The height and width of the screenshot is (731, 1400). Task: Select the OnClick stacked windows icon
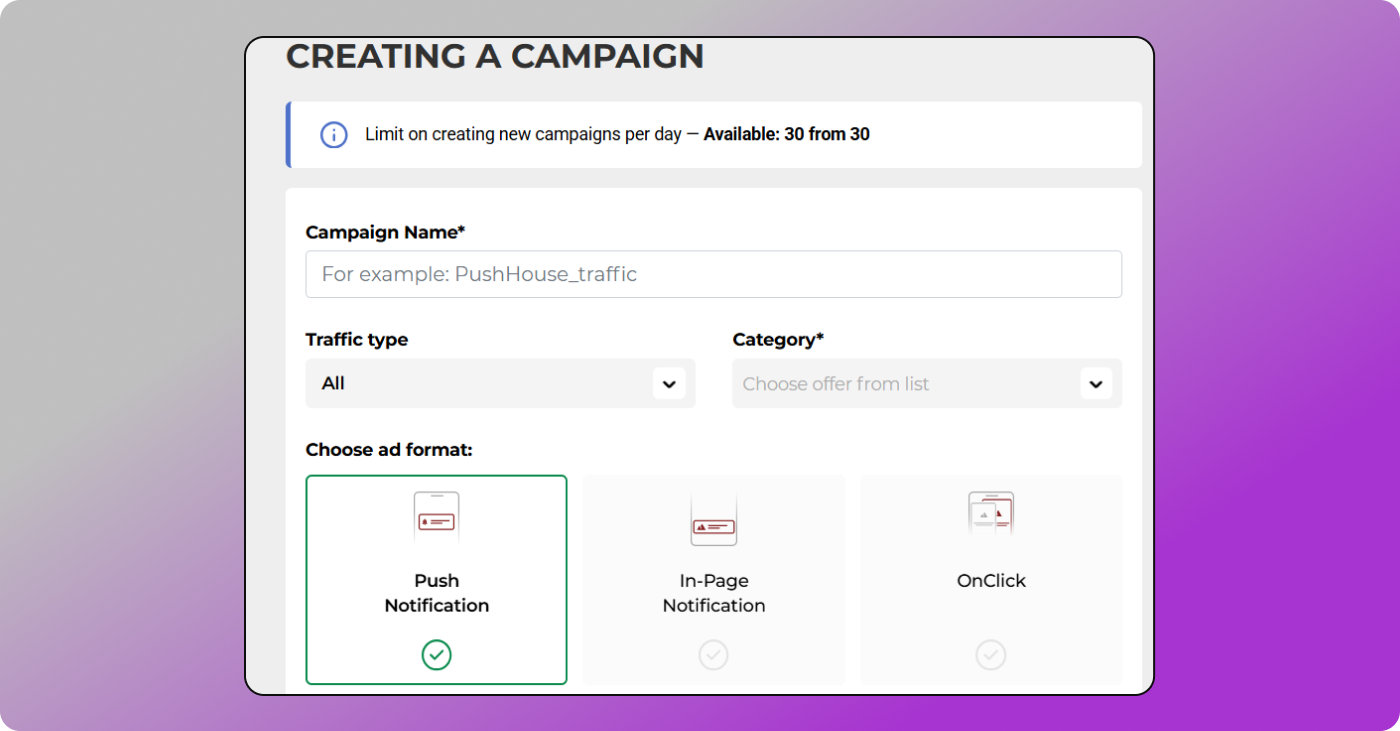[990, 515]
